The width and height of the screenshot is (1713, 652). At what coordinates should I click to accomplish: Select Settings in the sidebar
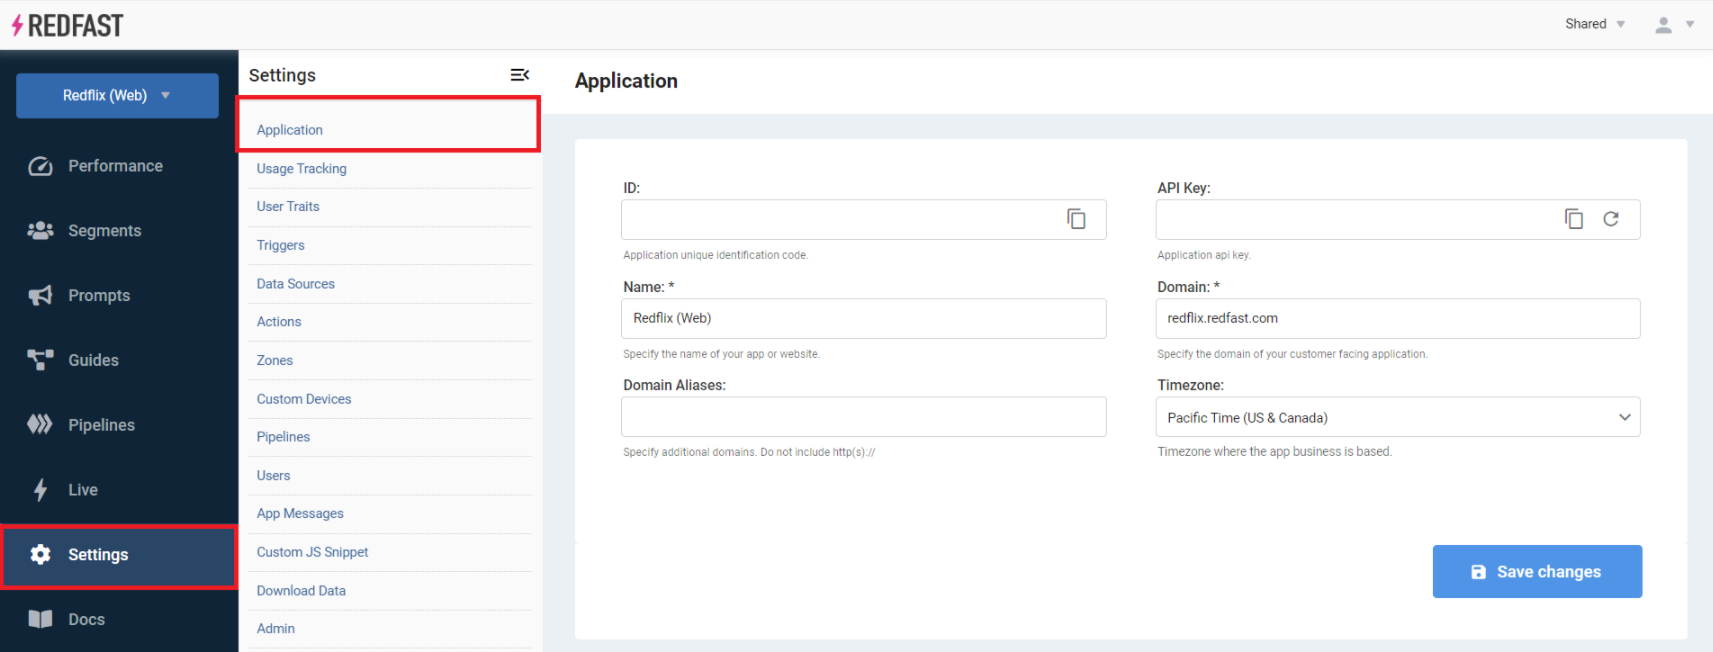pos(119,555)
